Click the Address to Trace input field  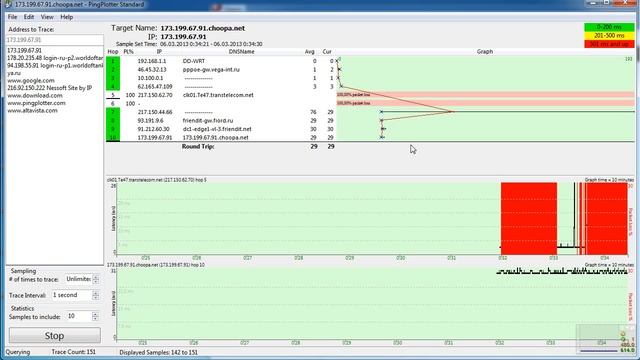coord(54,40)
